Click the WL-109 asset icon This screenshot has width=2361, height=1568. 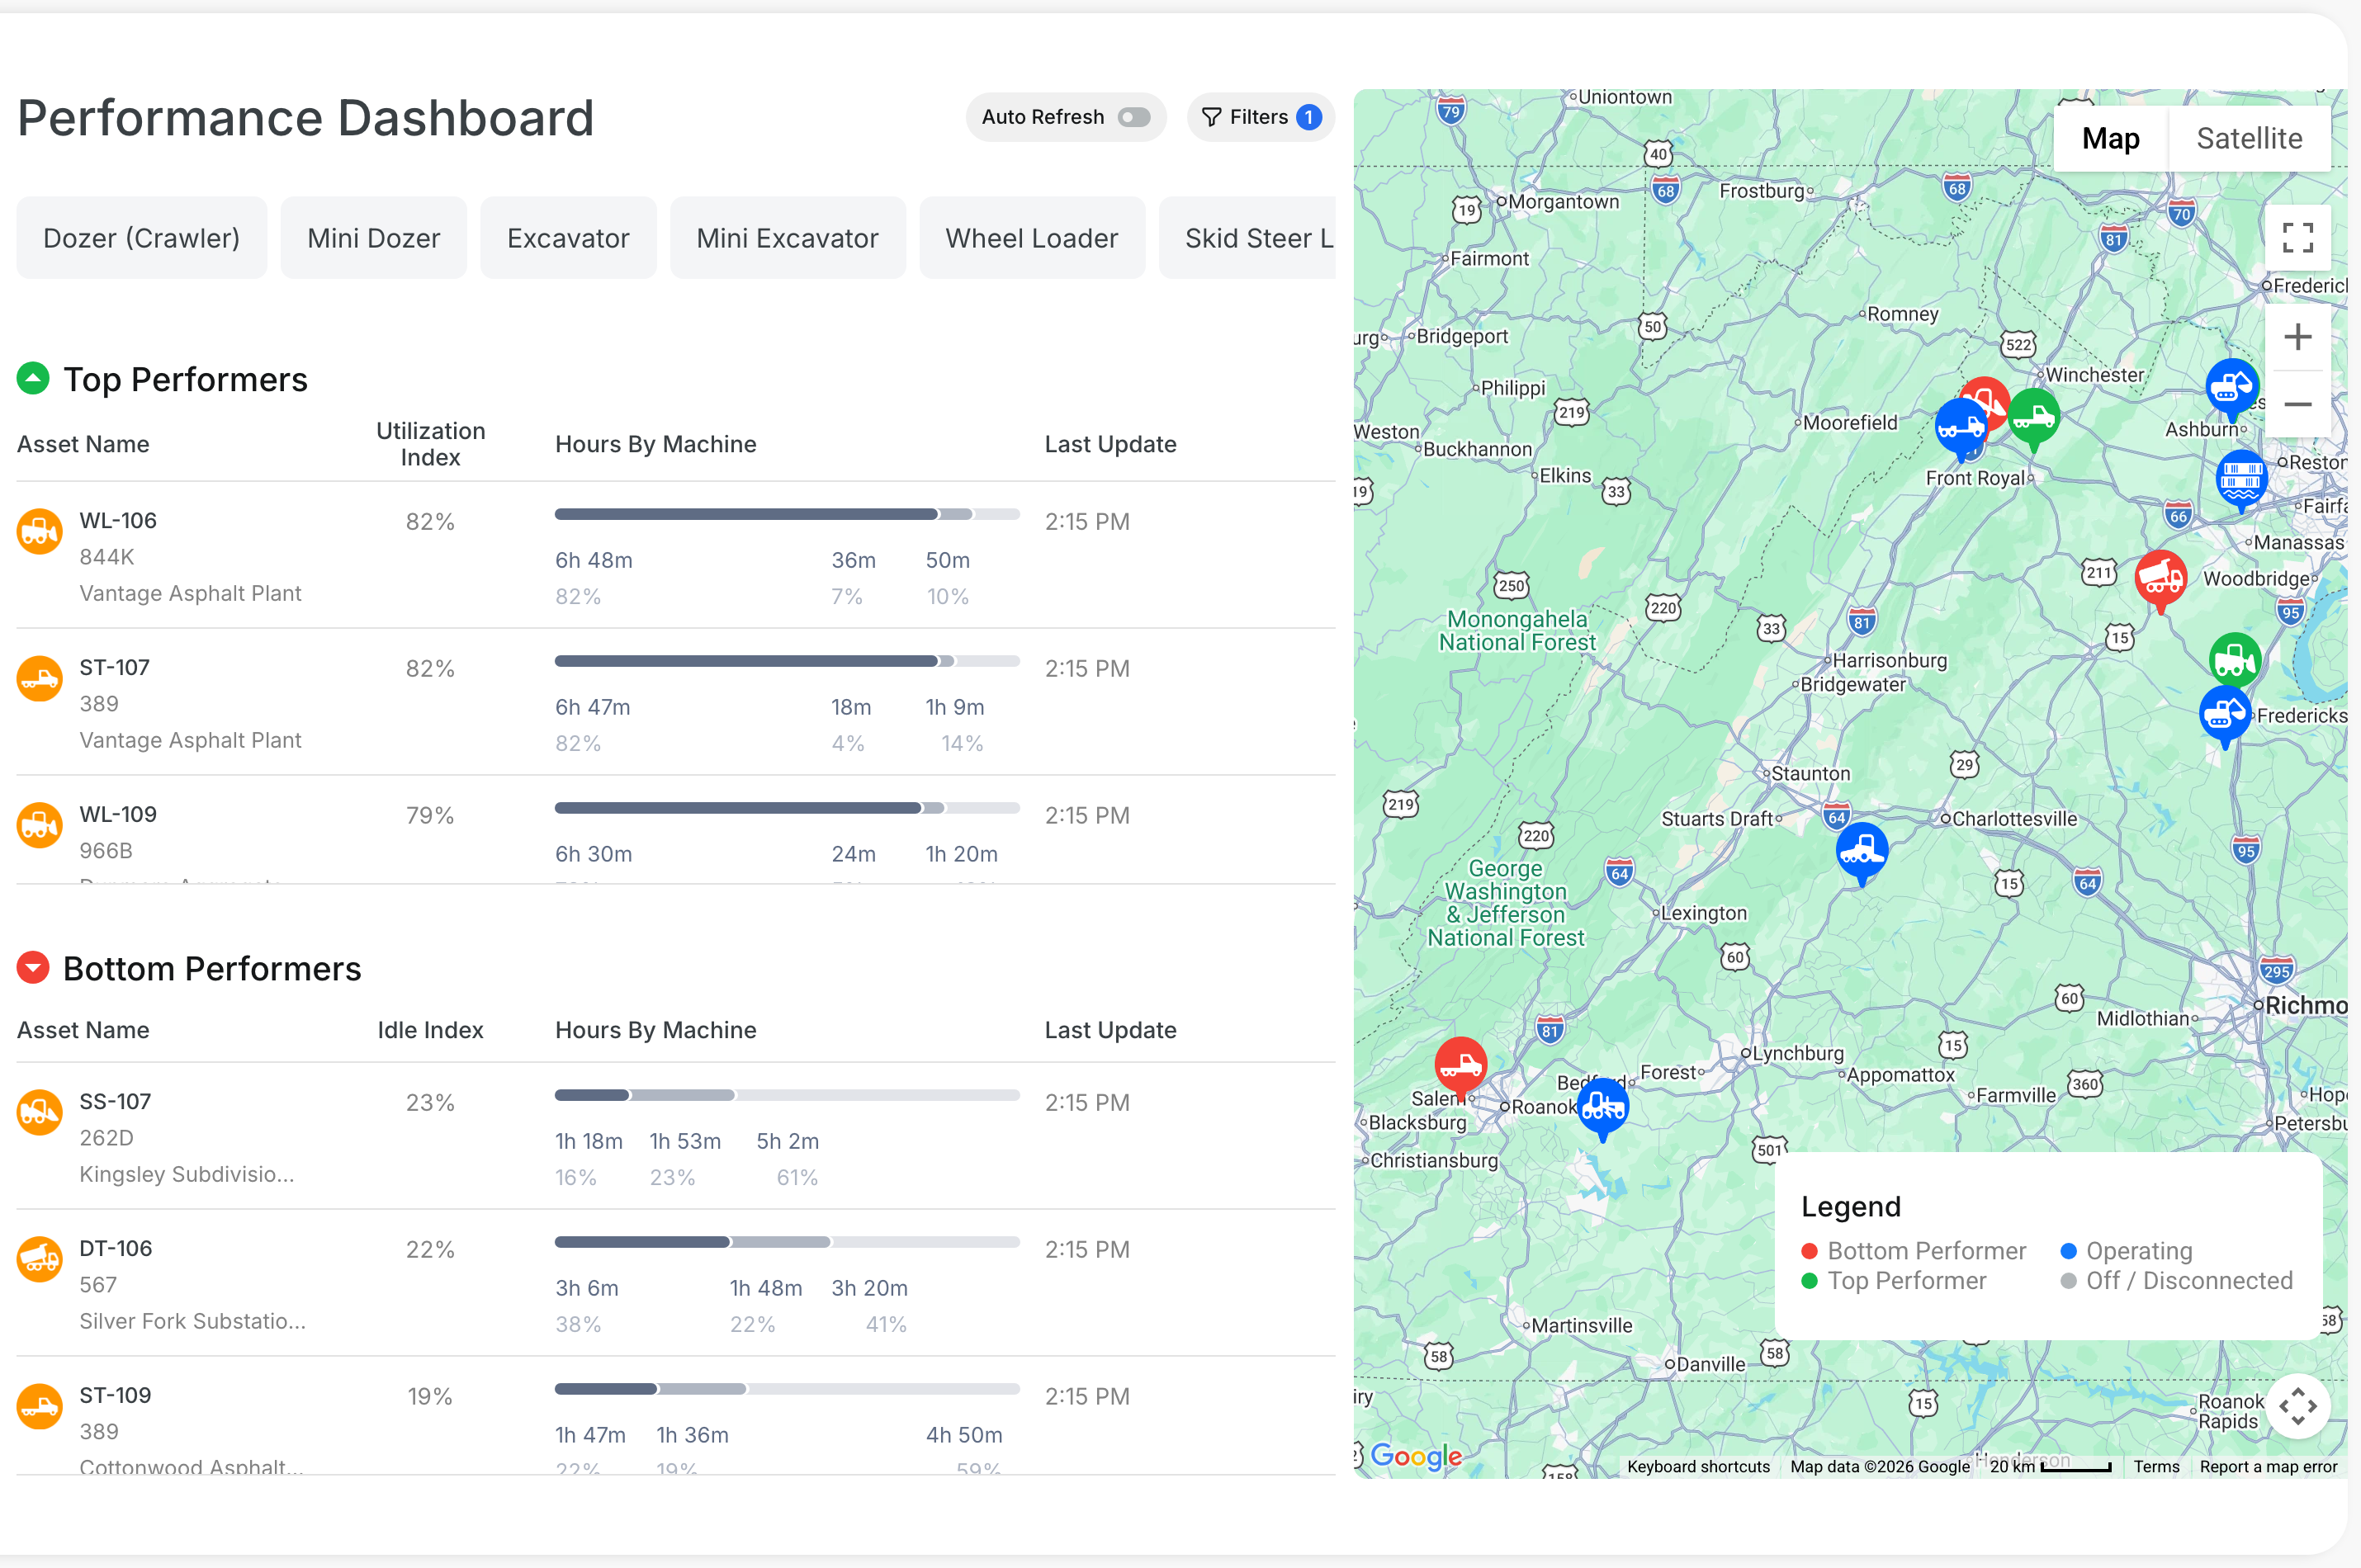click(40, 825)
